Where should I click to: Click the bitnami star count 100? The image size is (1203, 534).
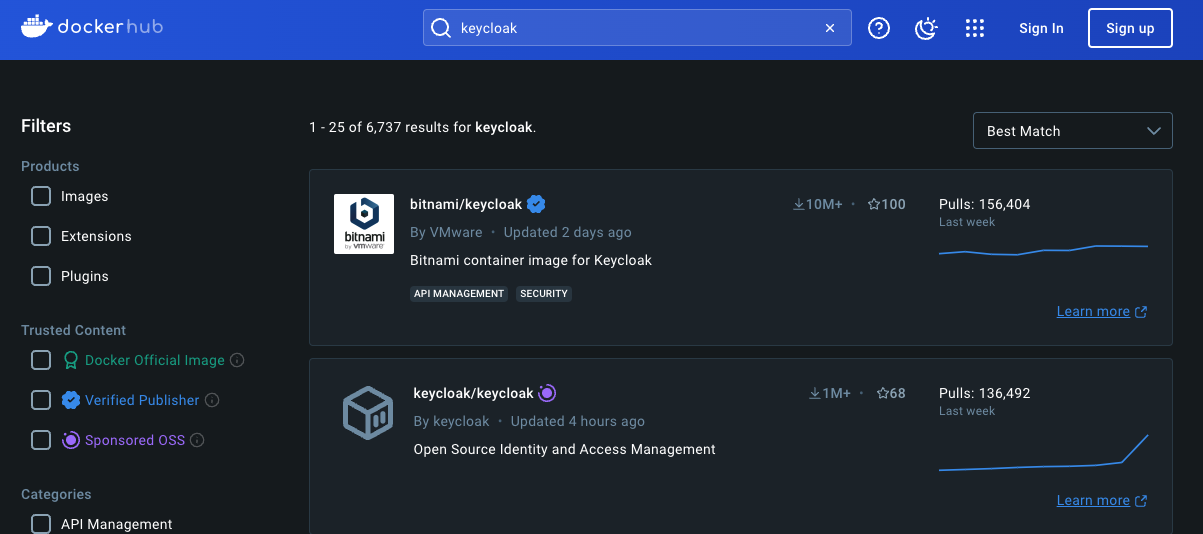click(886, 204)
